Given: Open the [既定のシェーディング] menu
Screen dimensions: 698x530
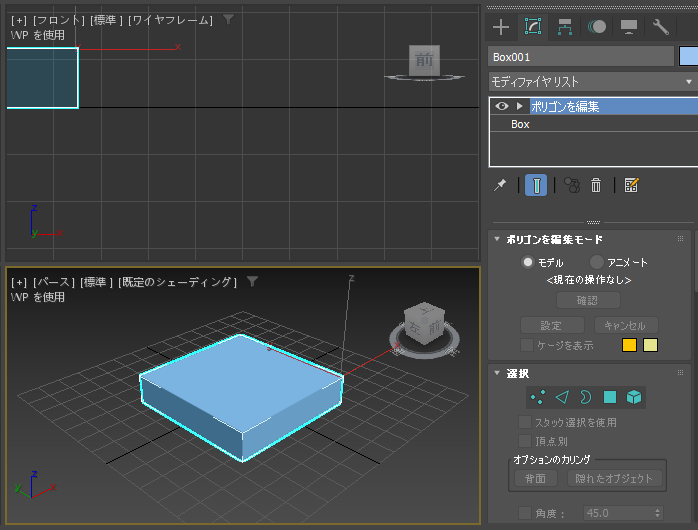Looking at the screenshot, I should tap(177, 283).
